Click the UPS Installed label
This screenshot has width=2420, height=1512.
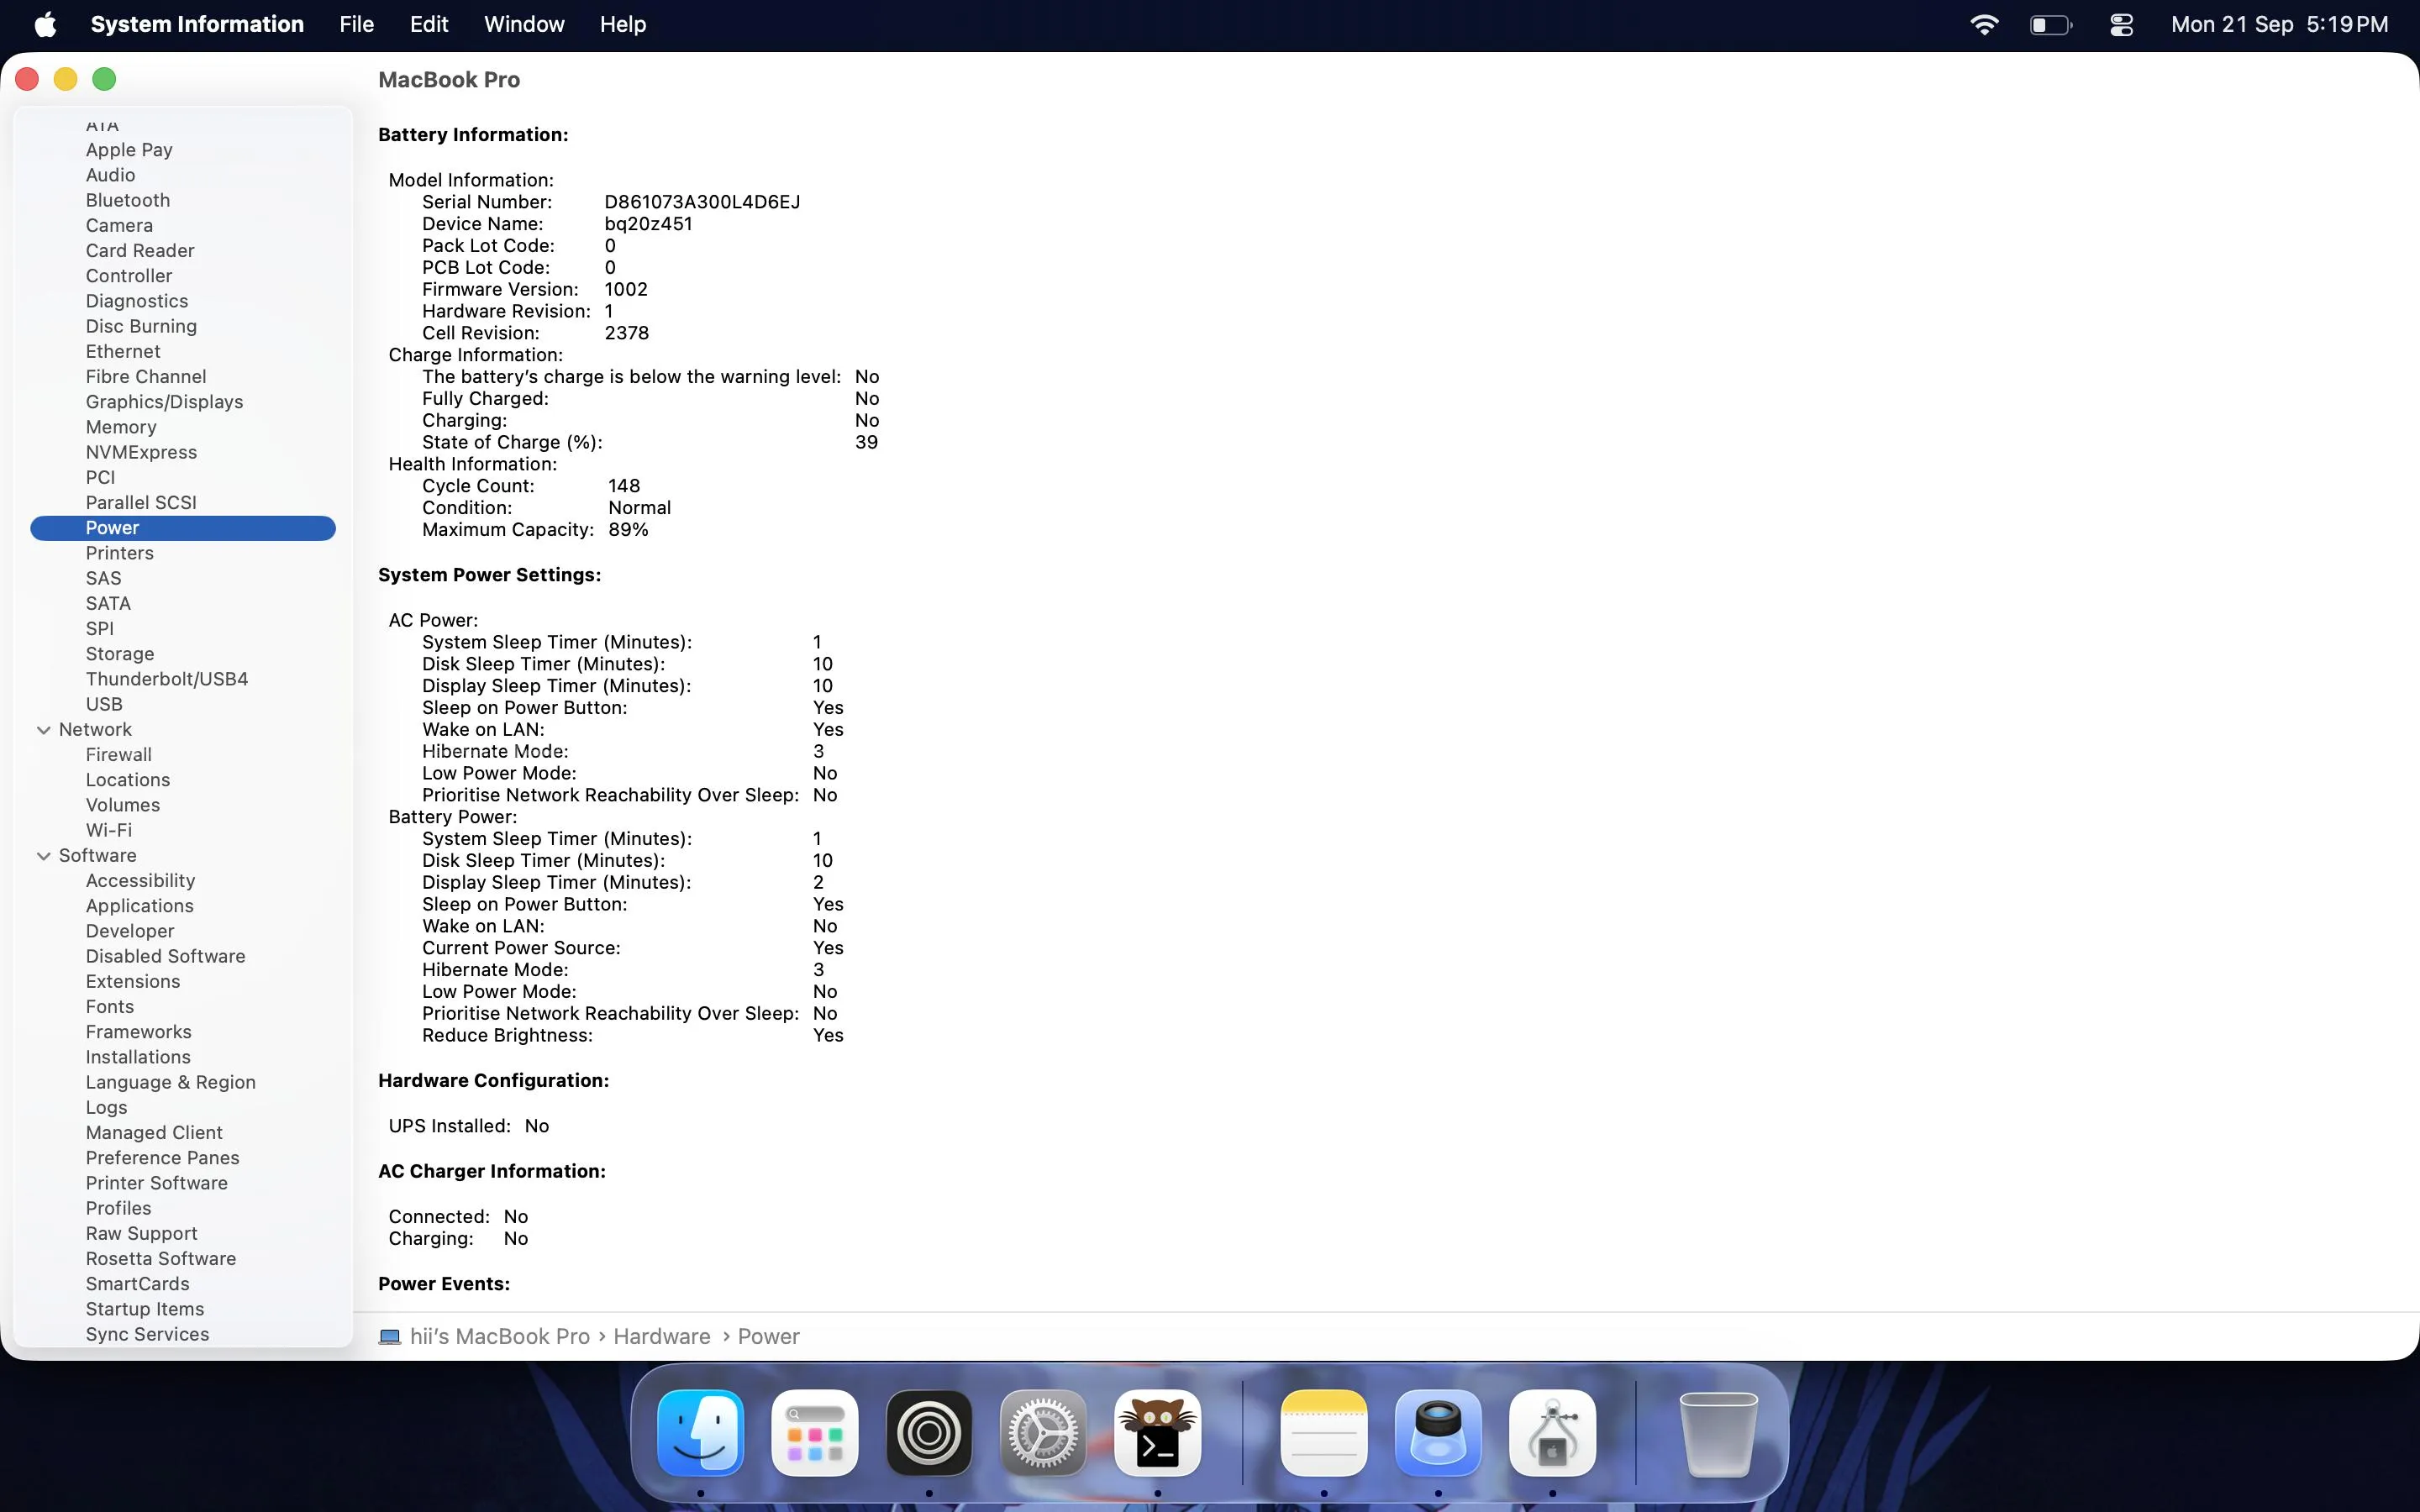[x=449, y=1126]
